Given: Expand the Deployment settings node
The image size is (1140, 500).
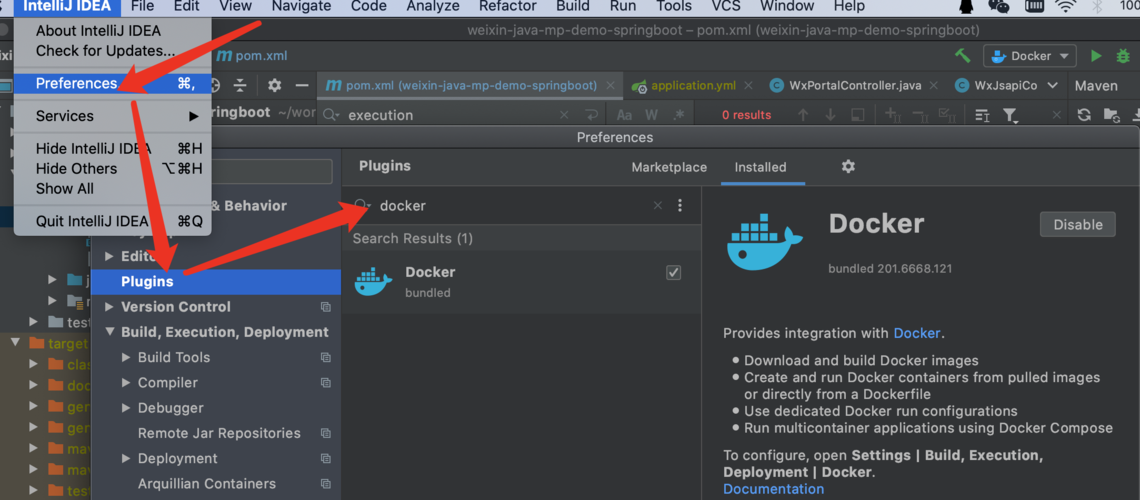Looking at the screenshot, I should pos(126,459).
